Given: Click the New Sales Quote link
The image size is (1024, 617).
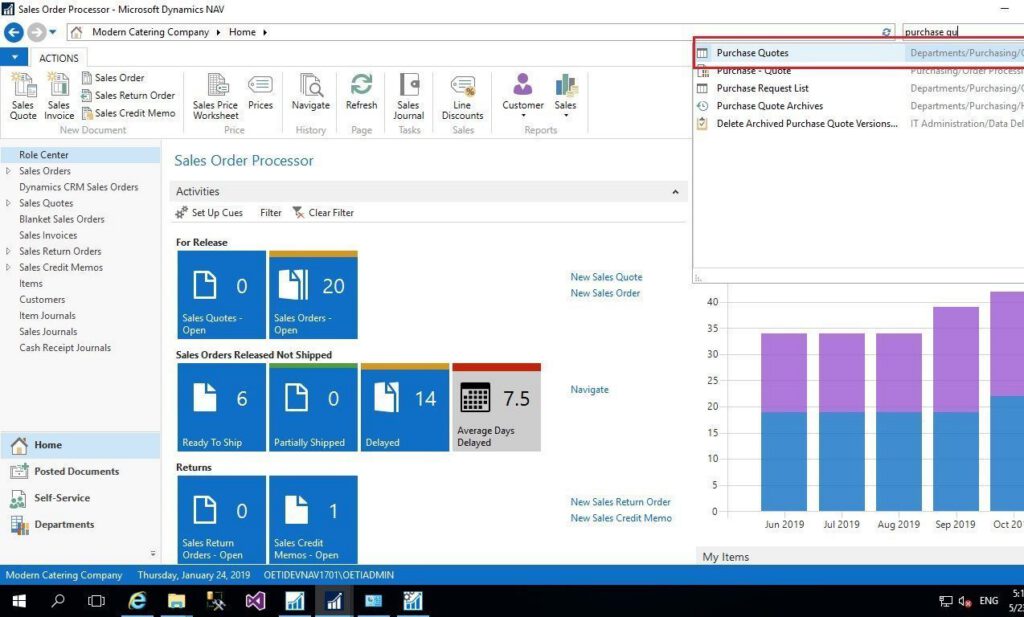Looking at the screenshot, I should pyautogui.click(x=606, y=277).
